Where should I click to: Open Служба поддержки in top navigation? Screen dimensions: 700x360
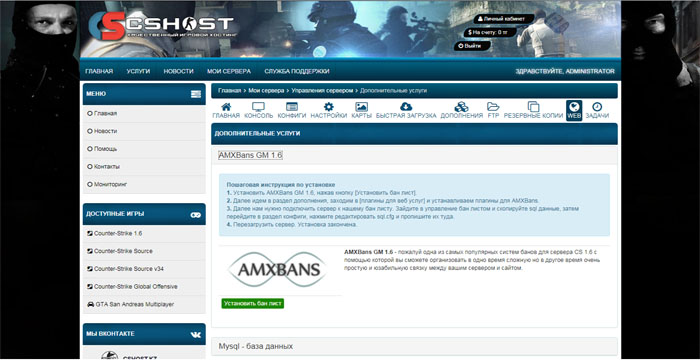297,71
